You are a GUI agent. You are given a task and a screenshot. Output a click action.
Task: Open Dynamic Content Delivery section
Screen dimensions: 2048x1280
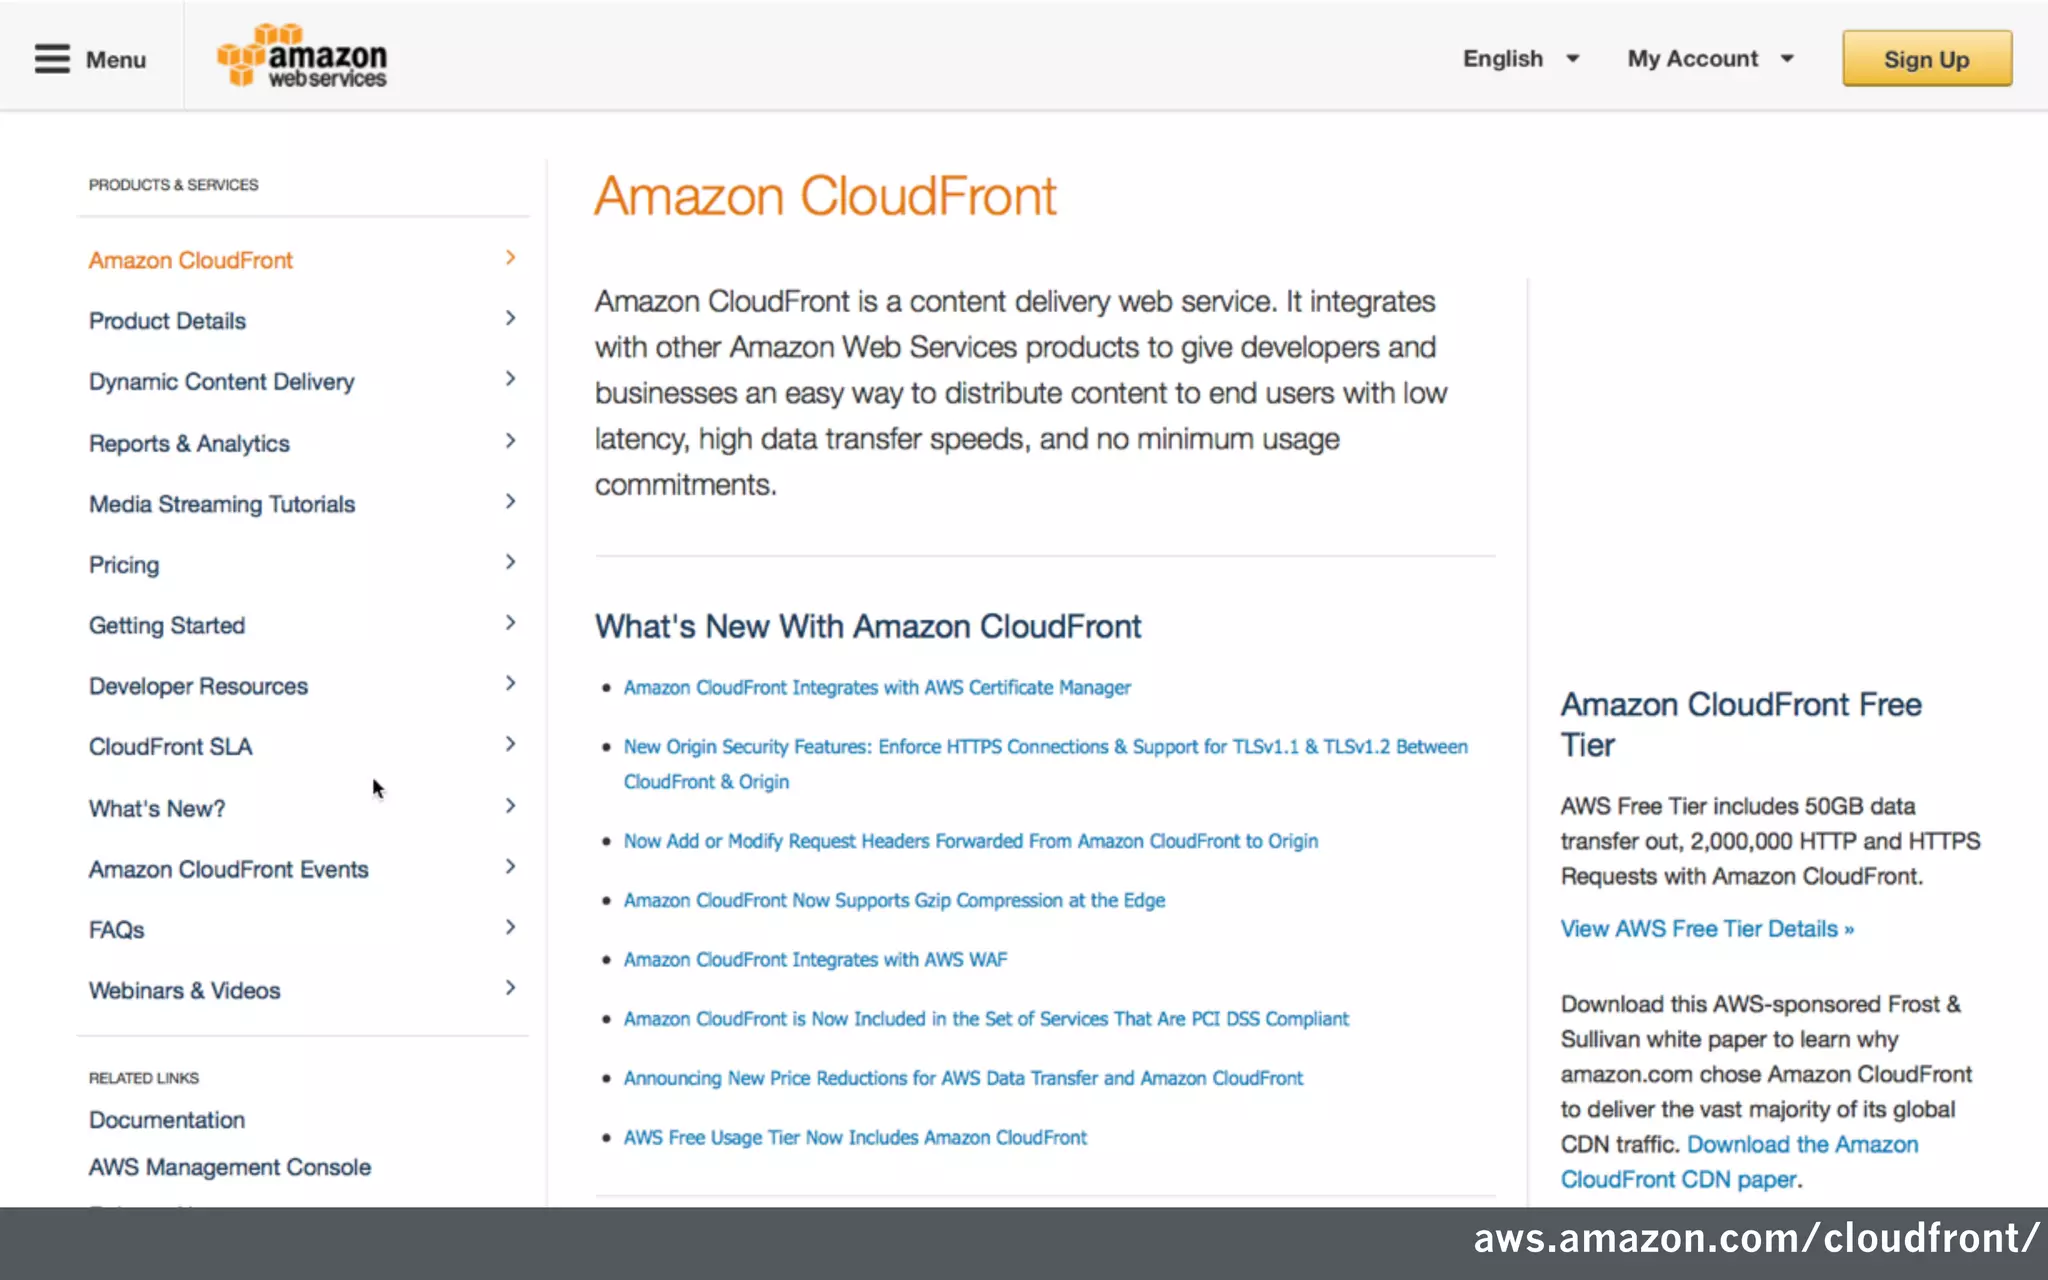tap(221, 382)
